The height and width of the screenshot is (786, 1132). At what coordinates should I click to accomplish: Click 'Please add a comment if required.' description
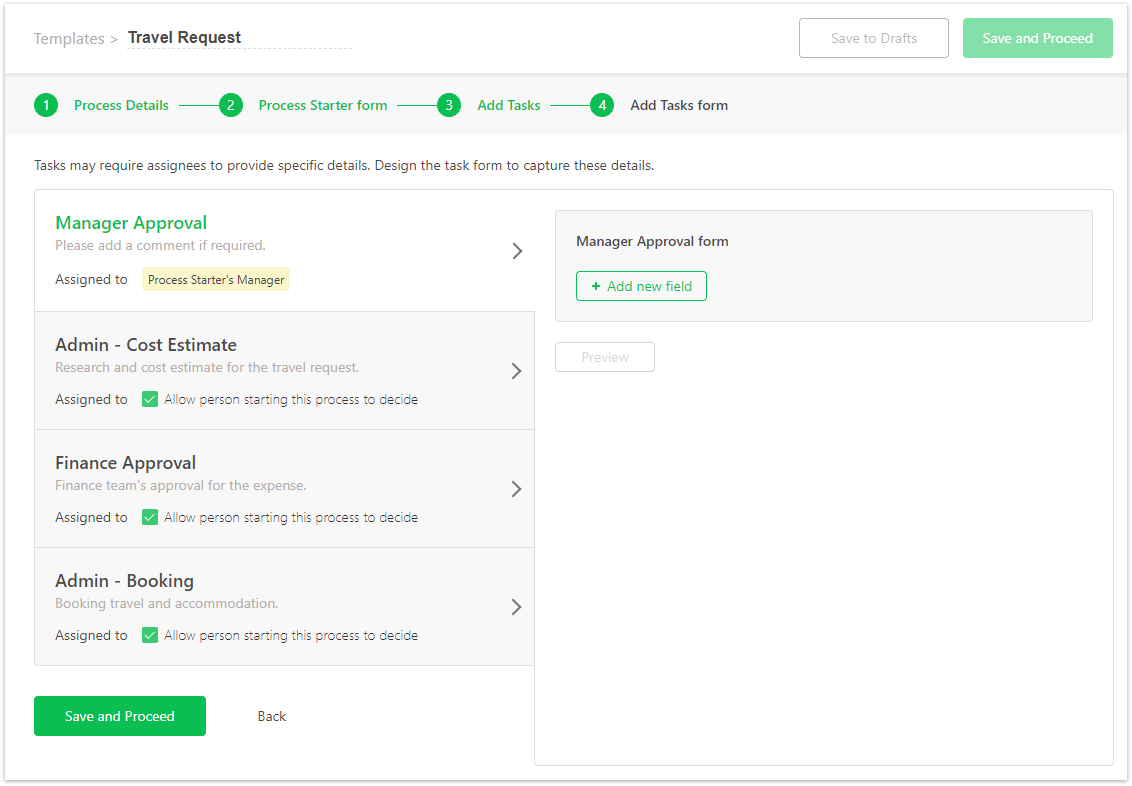point(160,245)
